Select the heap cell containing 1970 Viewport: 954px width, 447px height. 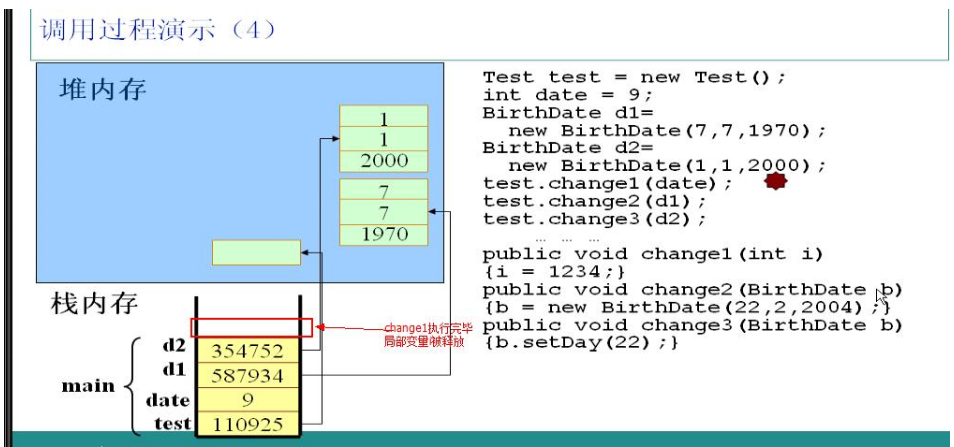383,235
